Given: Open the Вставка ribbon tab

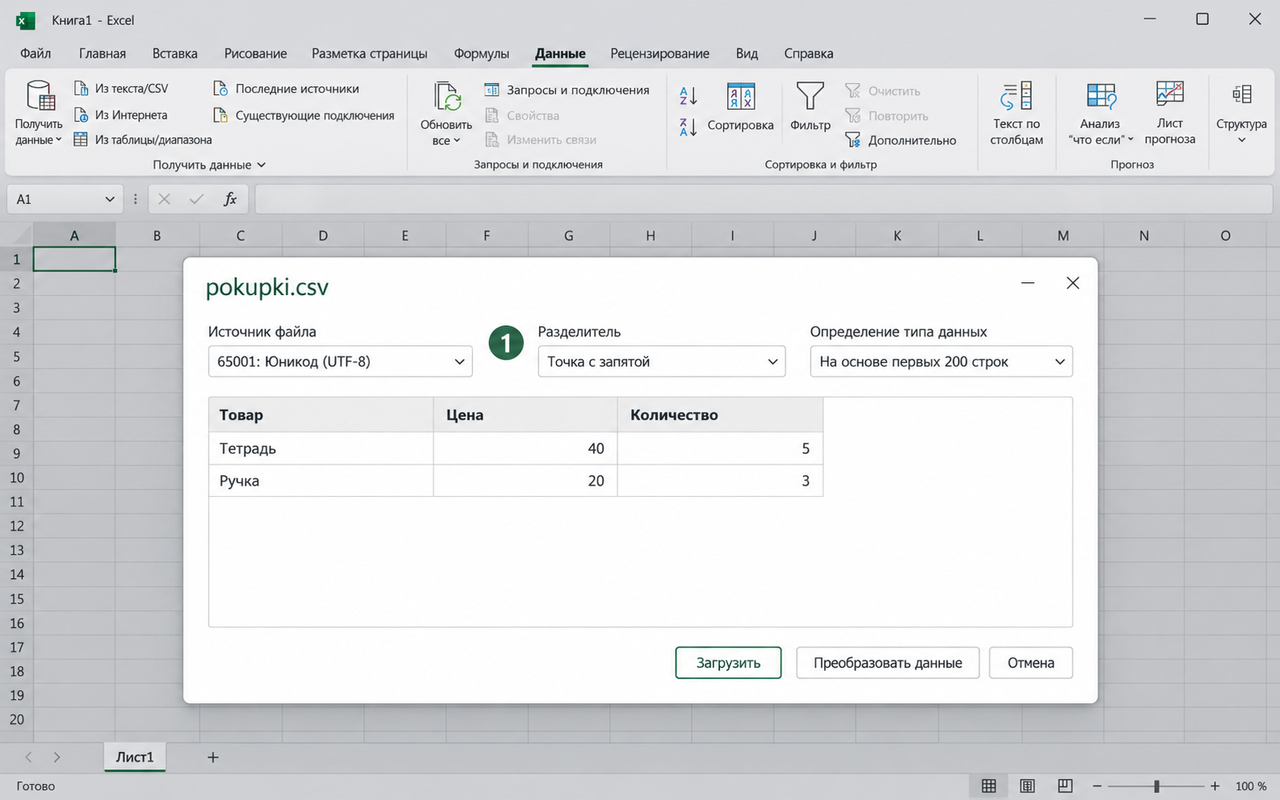Looking at the screenshot, I should [175, 54].
